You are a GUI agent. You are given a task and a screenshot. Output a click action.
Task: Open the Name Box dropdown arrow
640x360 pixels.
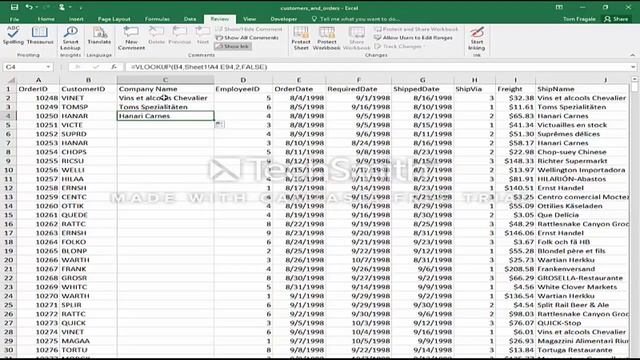click(48, 67)
